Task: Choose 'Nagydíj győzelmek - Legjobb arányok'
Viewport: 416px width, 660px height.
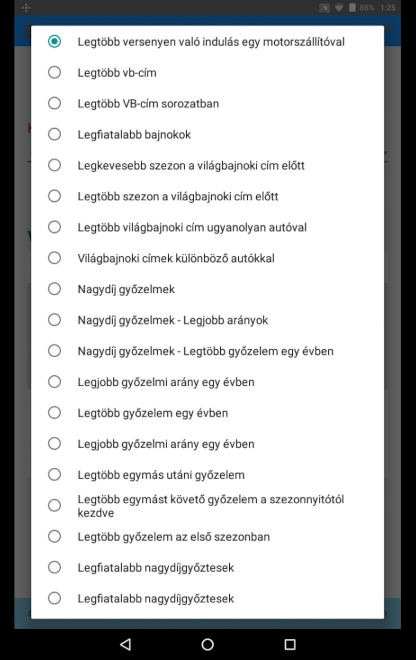Action: click(x=208, y=320)
